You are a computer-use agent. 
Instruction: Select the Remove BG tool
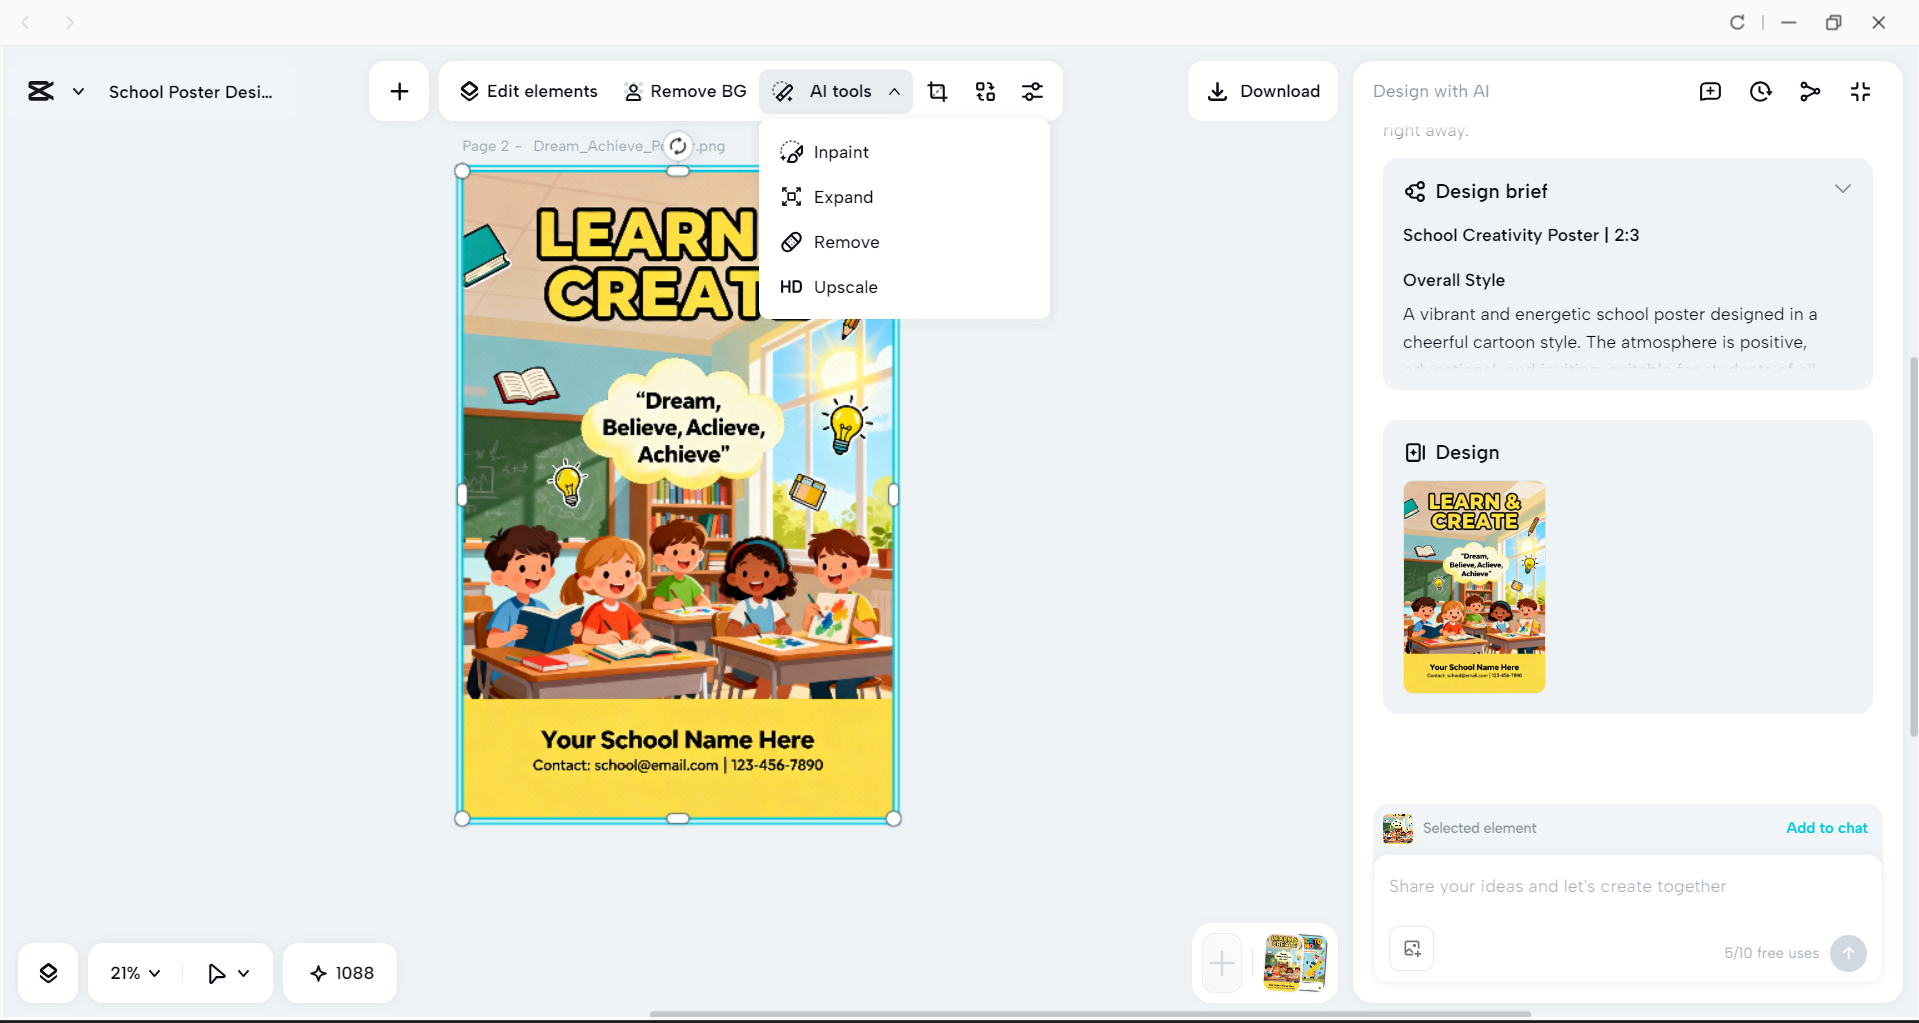[x=685, y=91]
